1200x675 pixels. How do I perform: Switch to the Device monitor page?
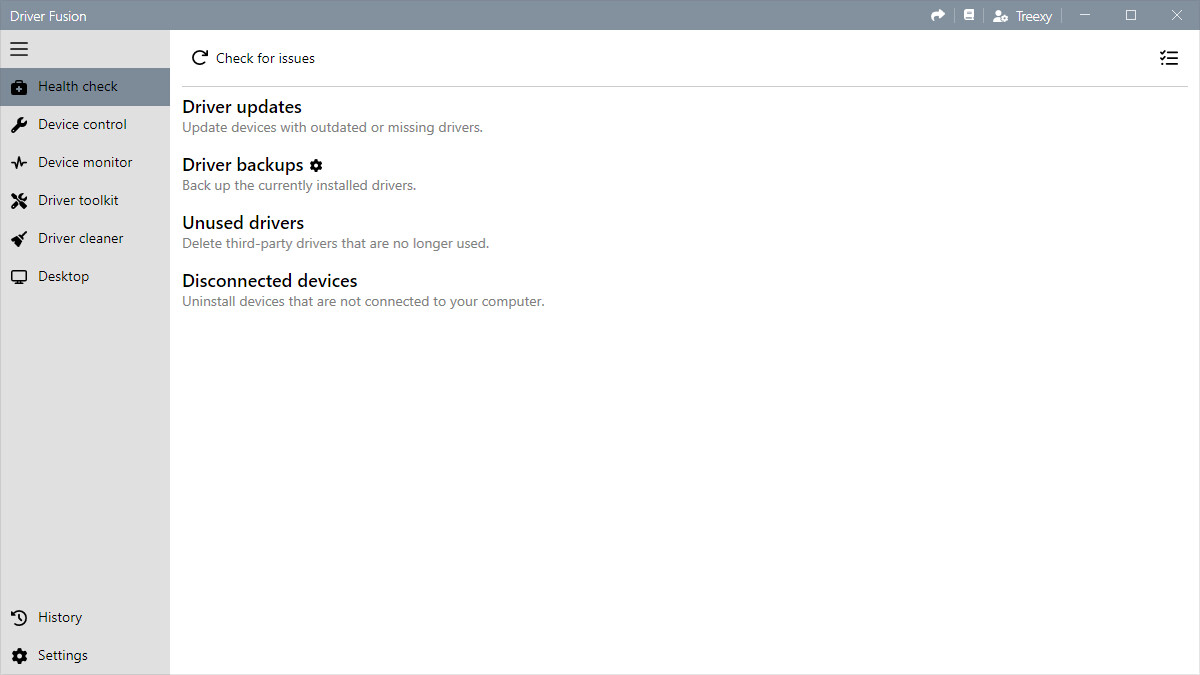coord(85,163)
